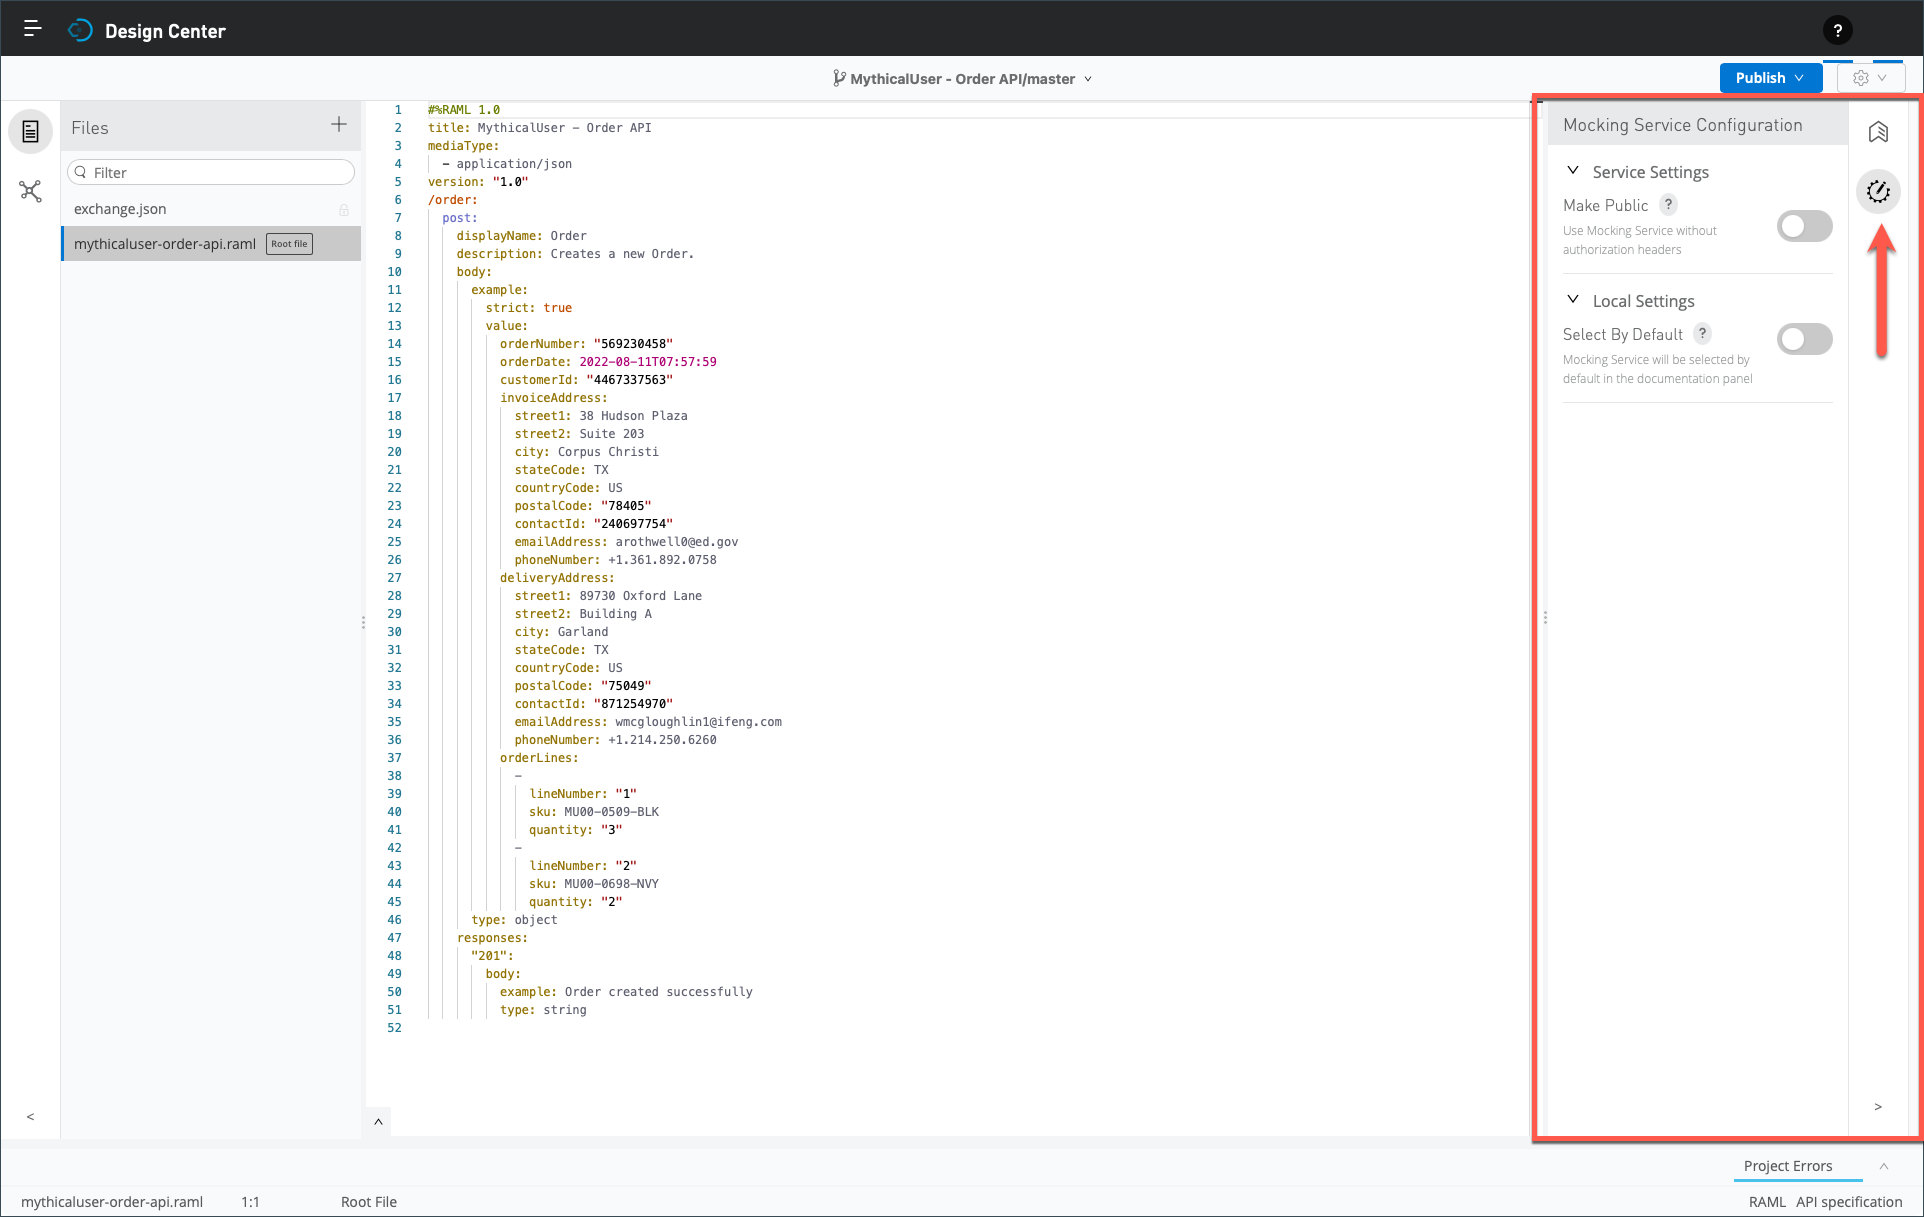
Task: Click lock icon beside exchange.json
Action: point(344,210)
